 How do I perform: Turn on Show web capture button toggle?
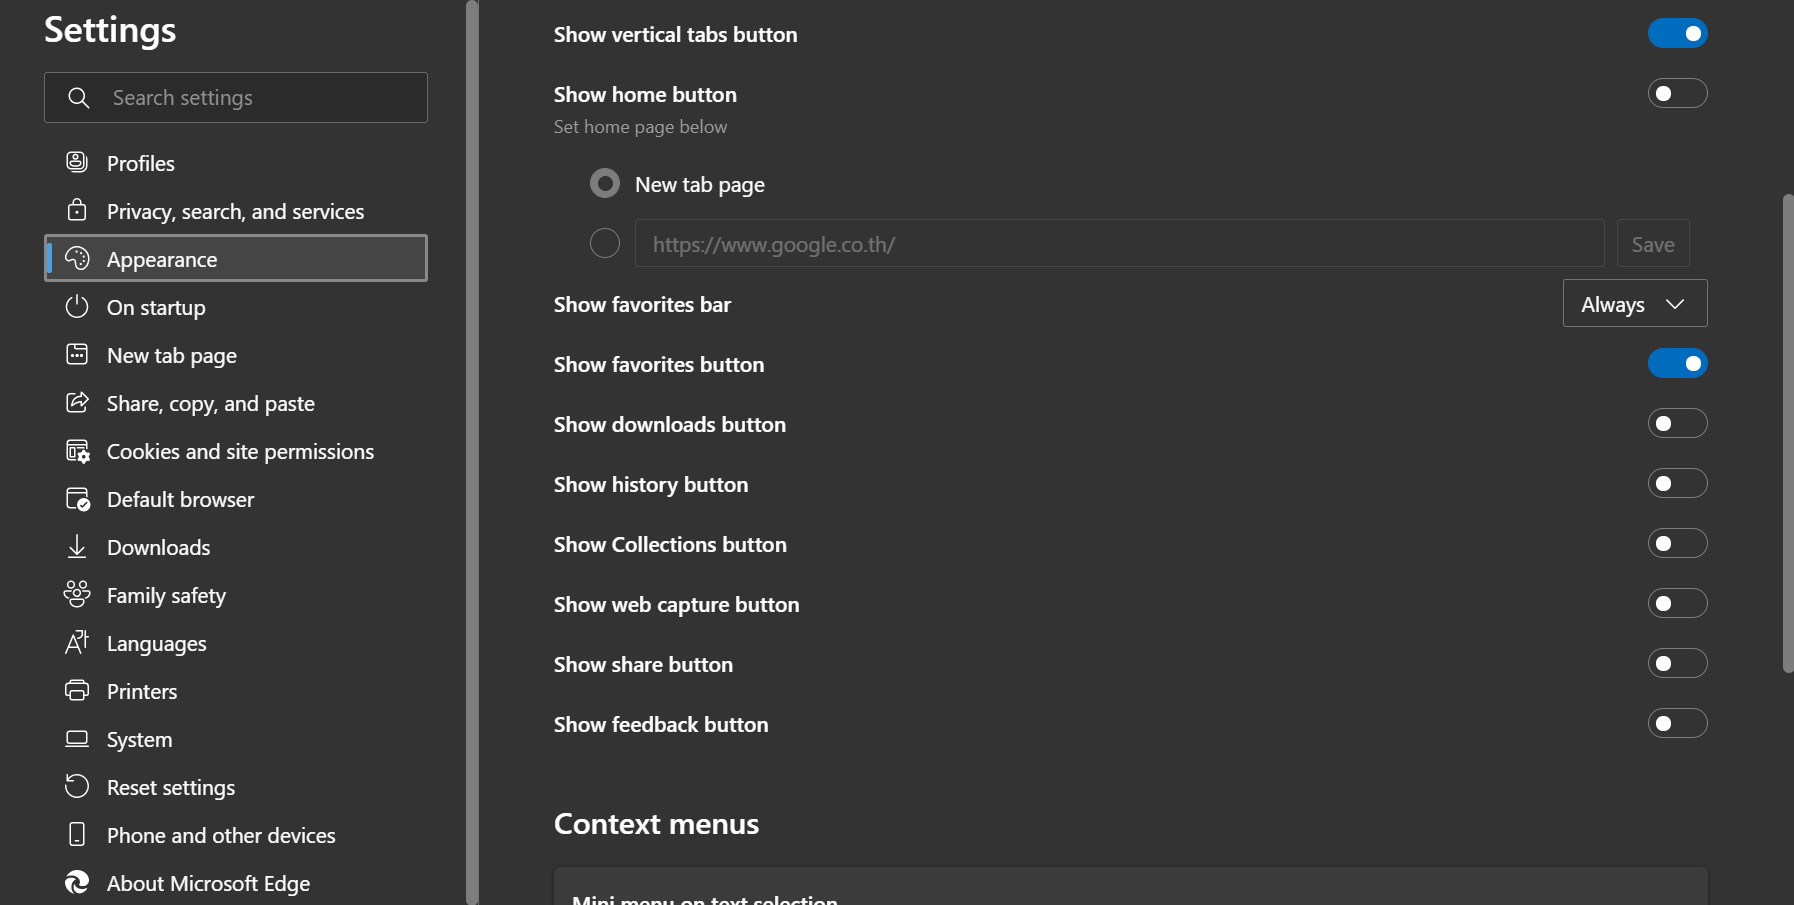[1677, 603]
